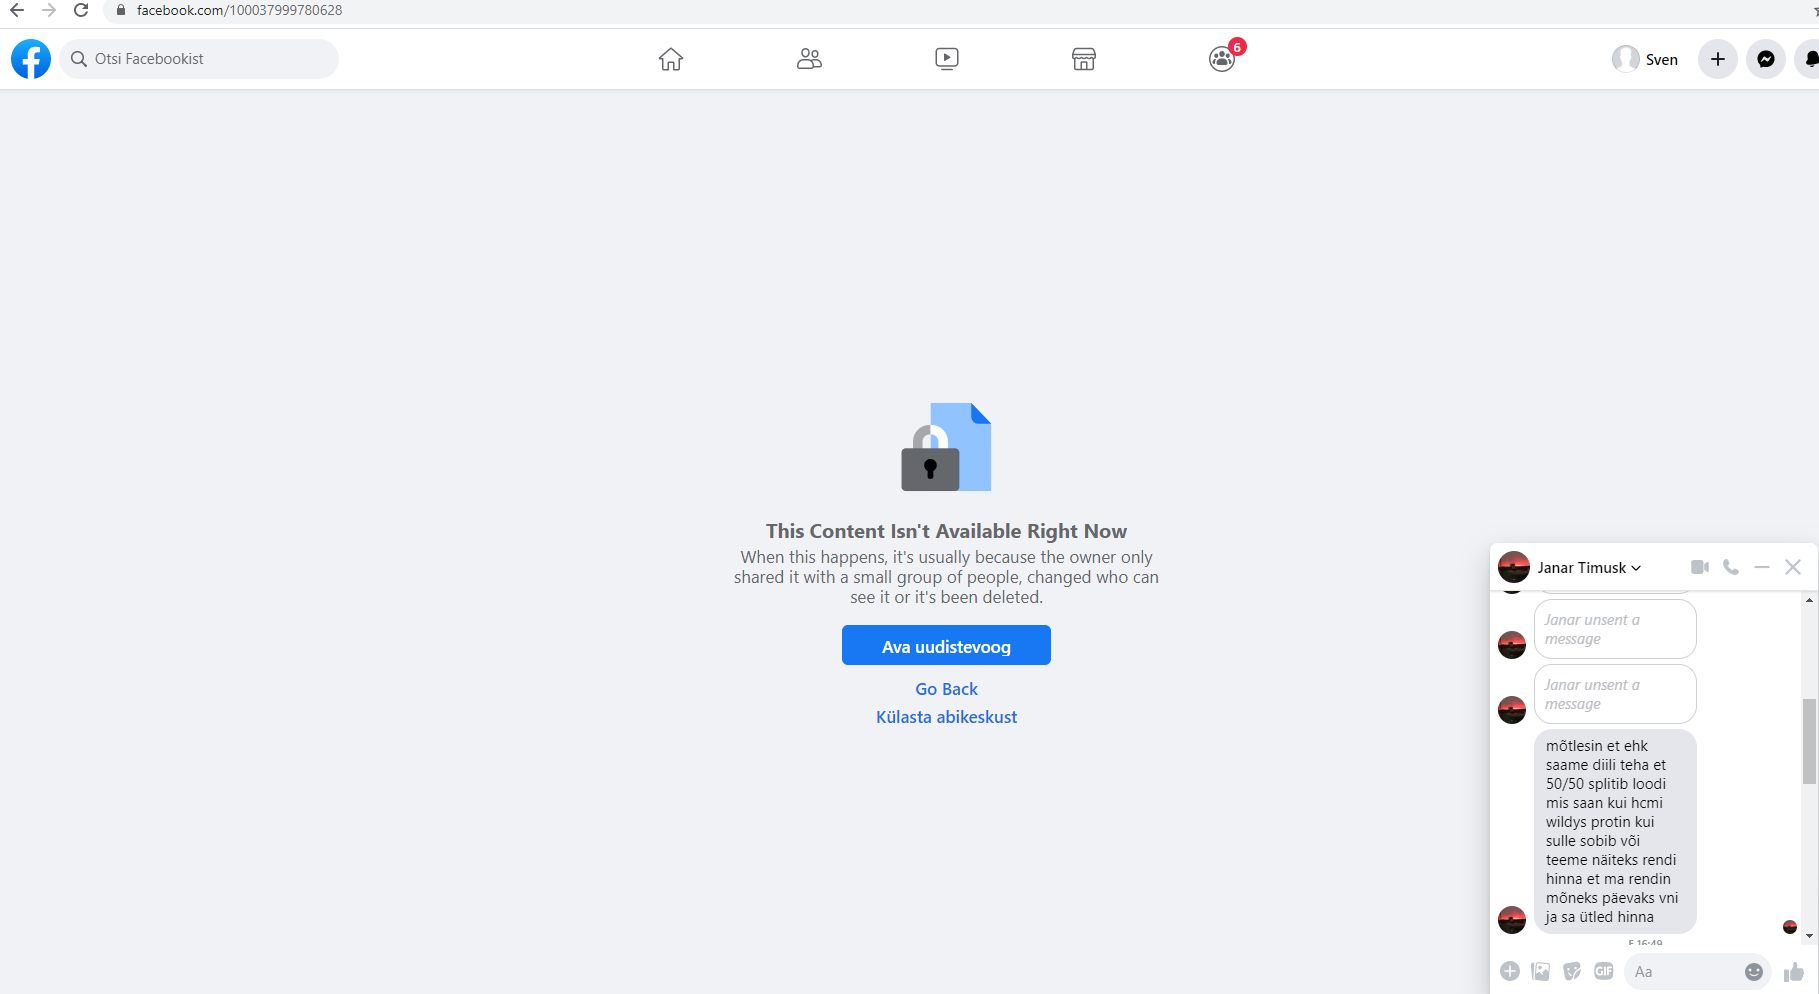Select the facebook.com address bar URL
Screen dimensions: 1819x994
click(x=239, y=10)
